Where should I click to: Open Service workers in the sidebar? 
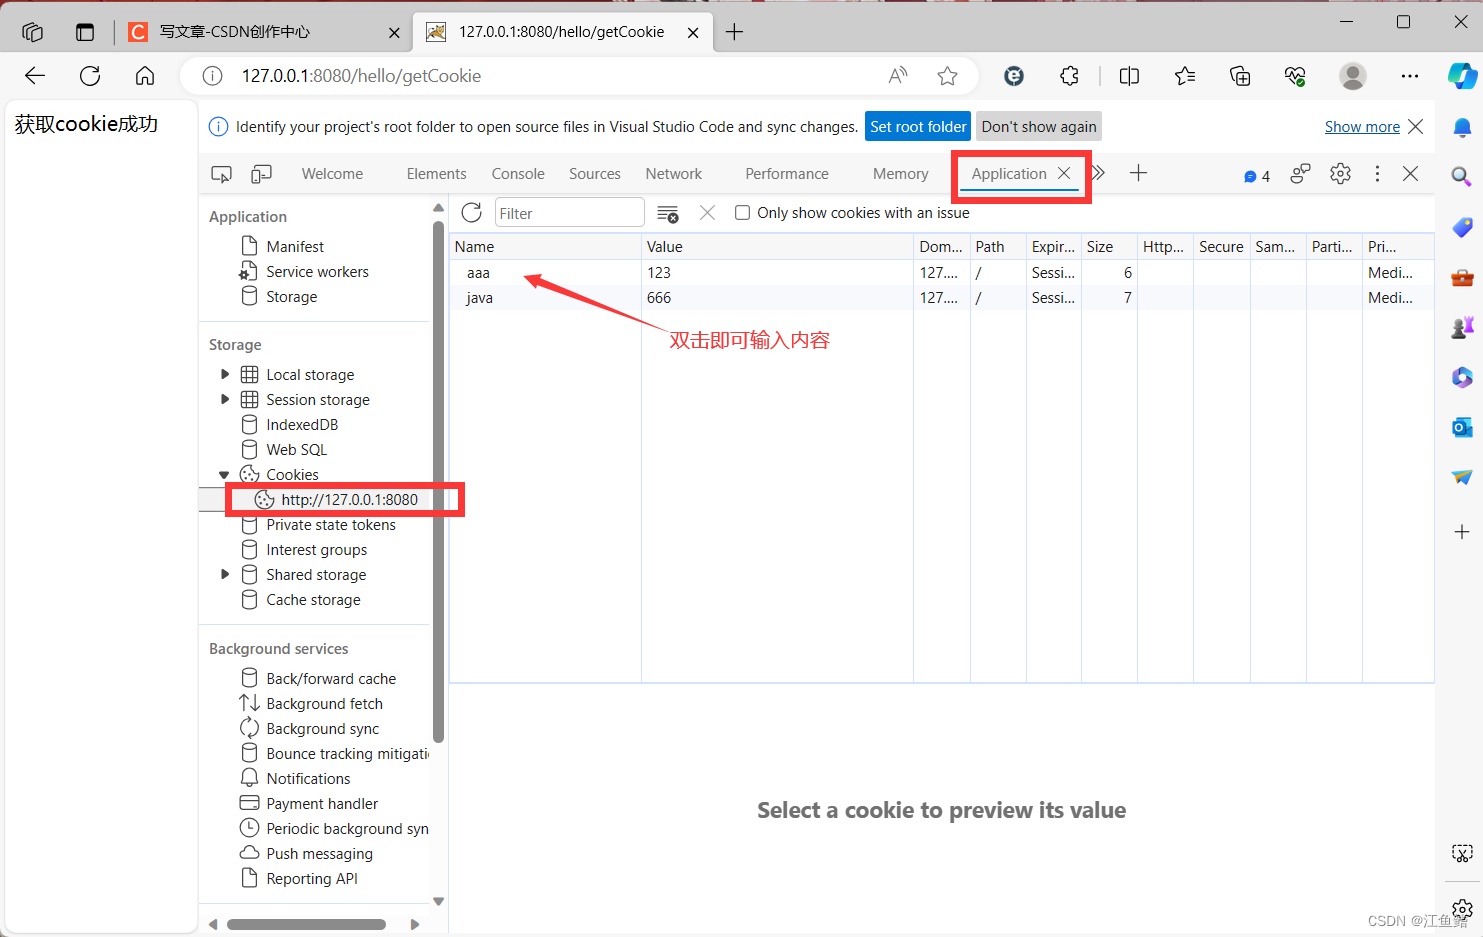[317, 272]
